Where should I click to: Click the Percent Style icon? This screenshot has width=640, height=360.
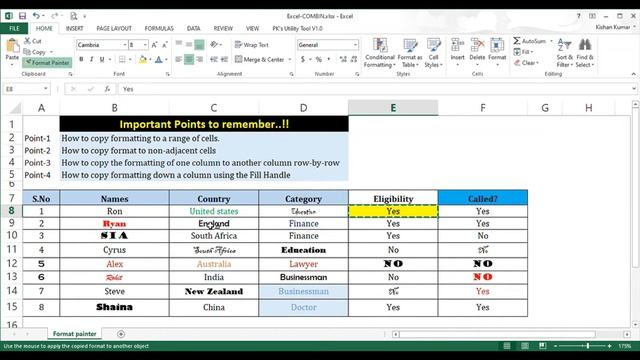point(319,60)
